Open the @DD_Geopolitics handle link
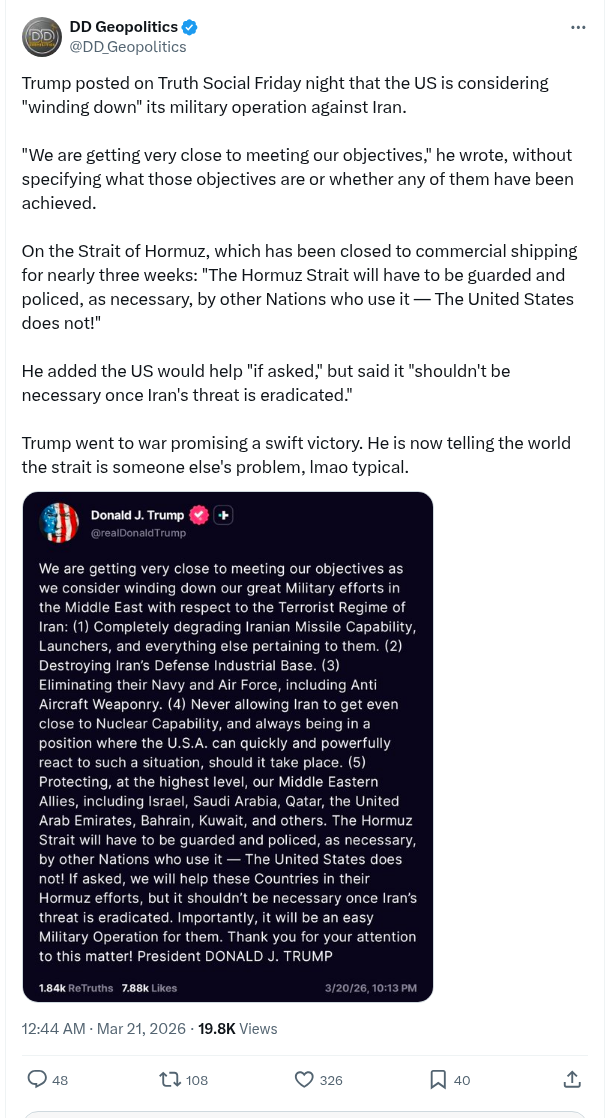 [x=127, y=46]
